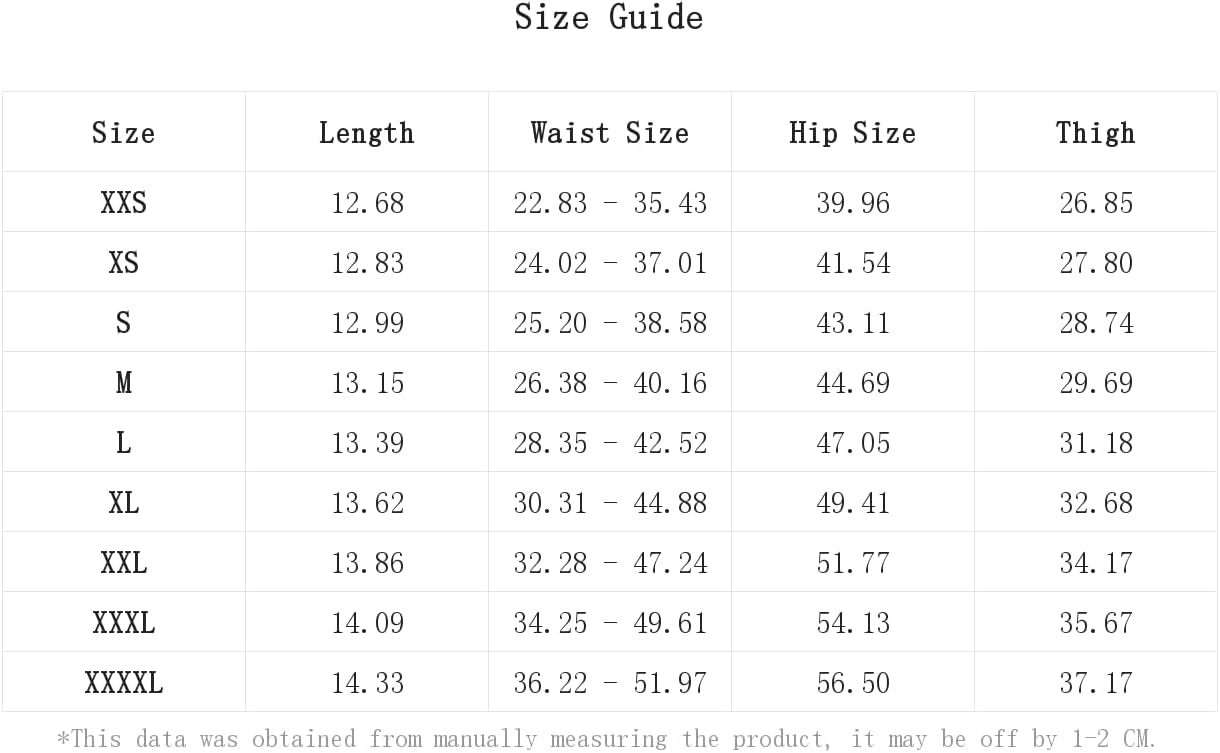The width and height of the screenshot is (1220, 753).
Task: Select the Length column header
Action: (366, 133)
